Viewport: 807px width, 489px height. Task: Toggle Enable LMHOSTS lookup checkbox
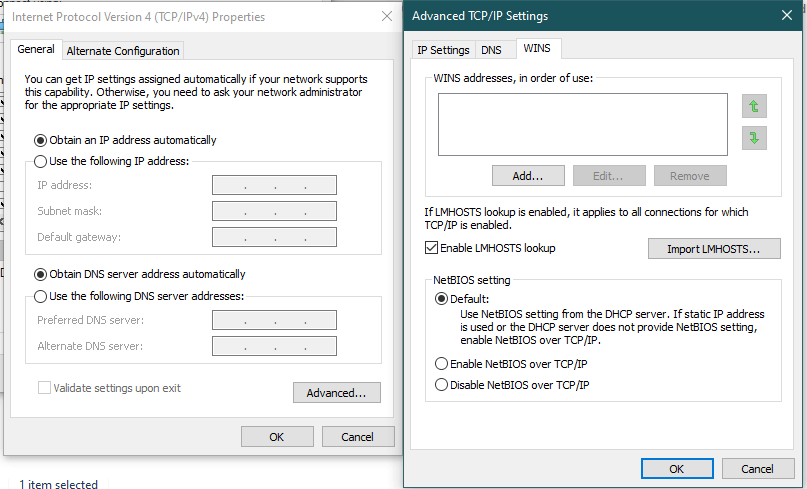(x=431, y=248)
